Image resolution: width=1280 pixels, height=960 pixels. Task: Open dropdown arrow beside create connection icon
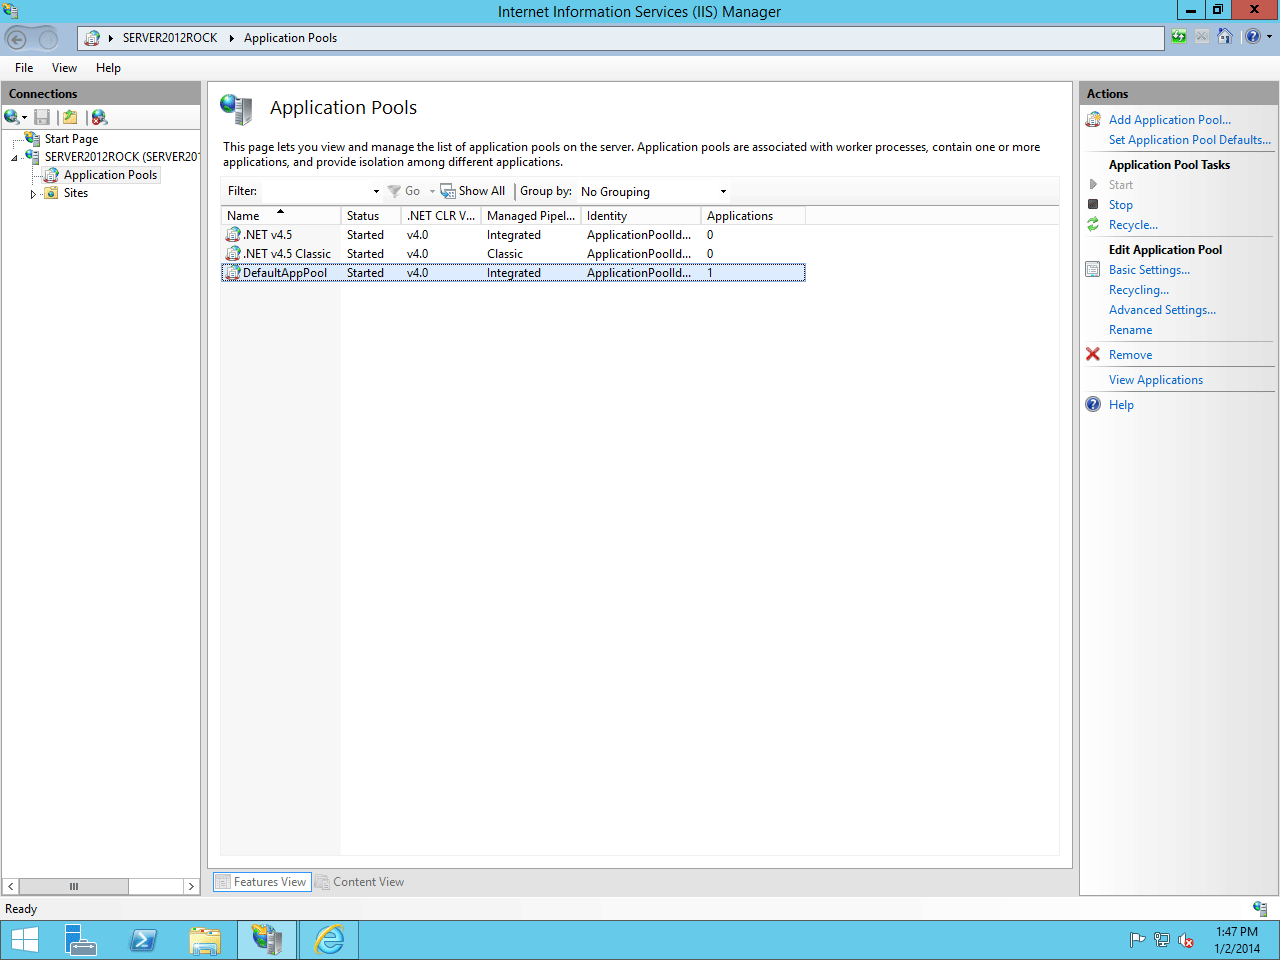(x=24, y=118)
